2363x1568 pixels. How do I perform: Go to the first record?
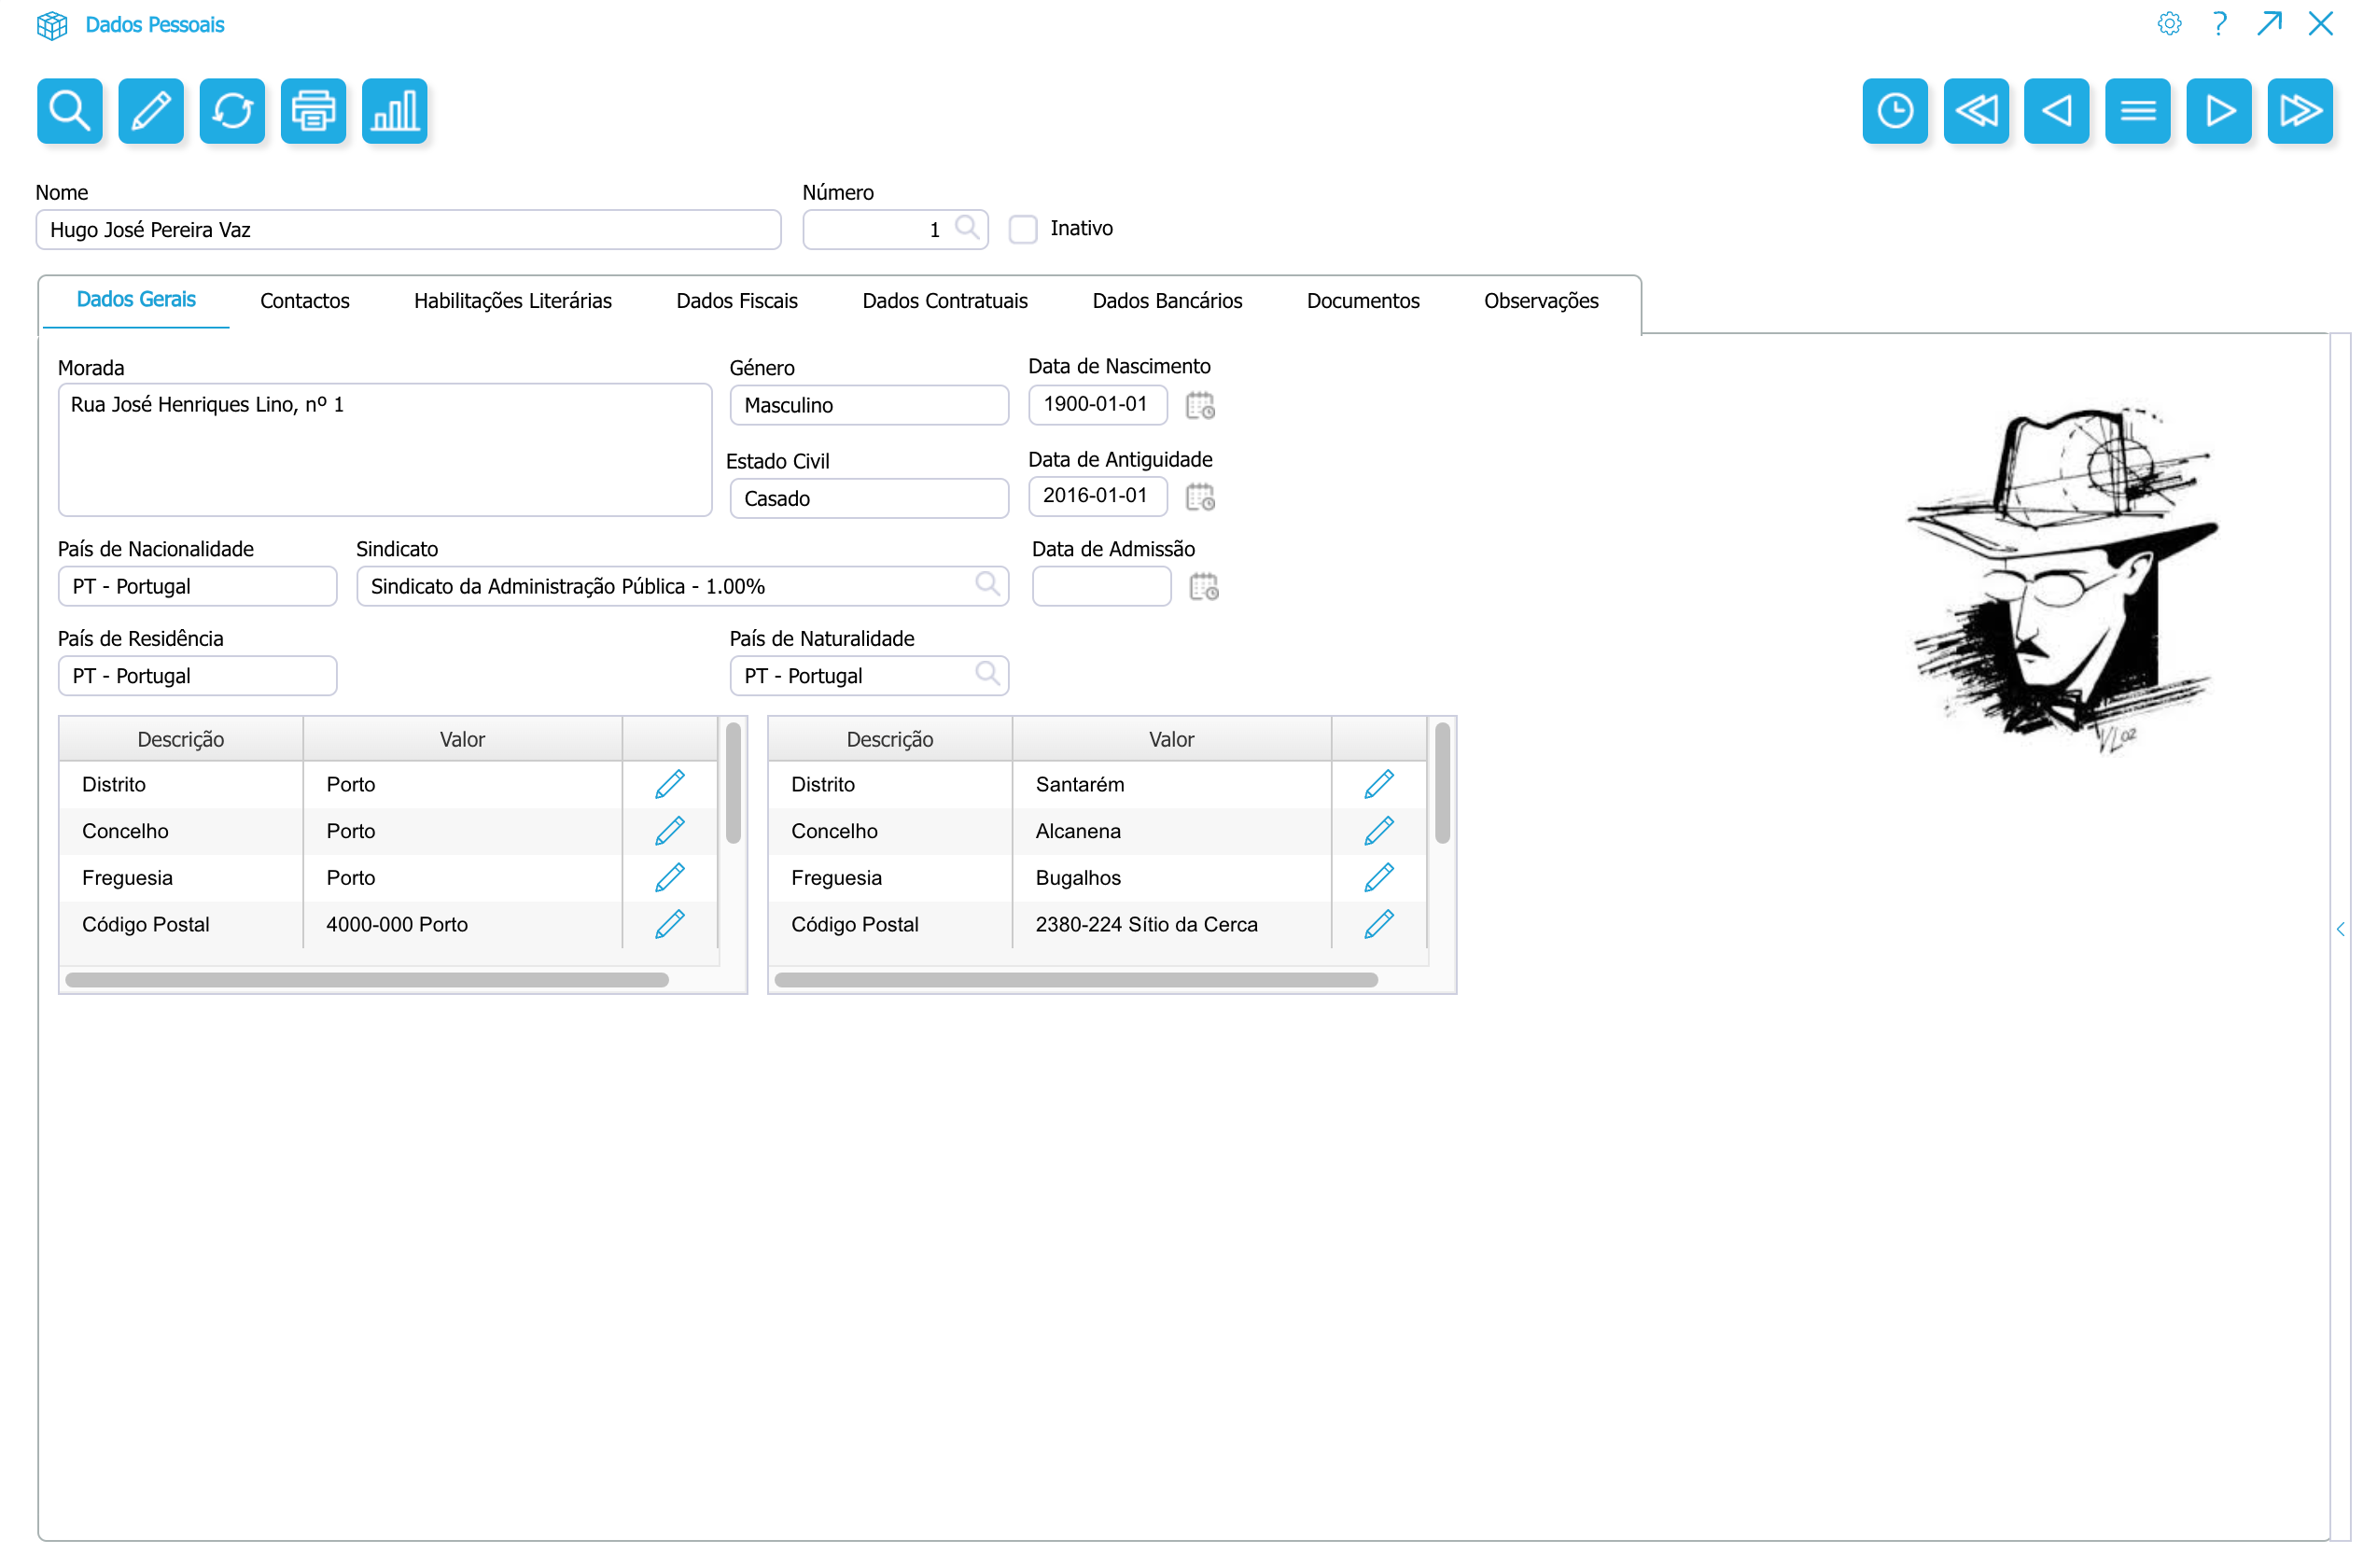(x=1975, y=110)
